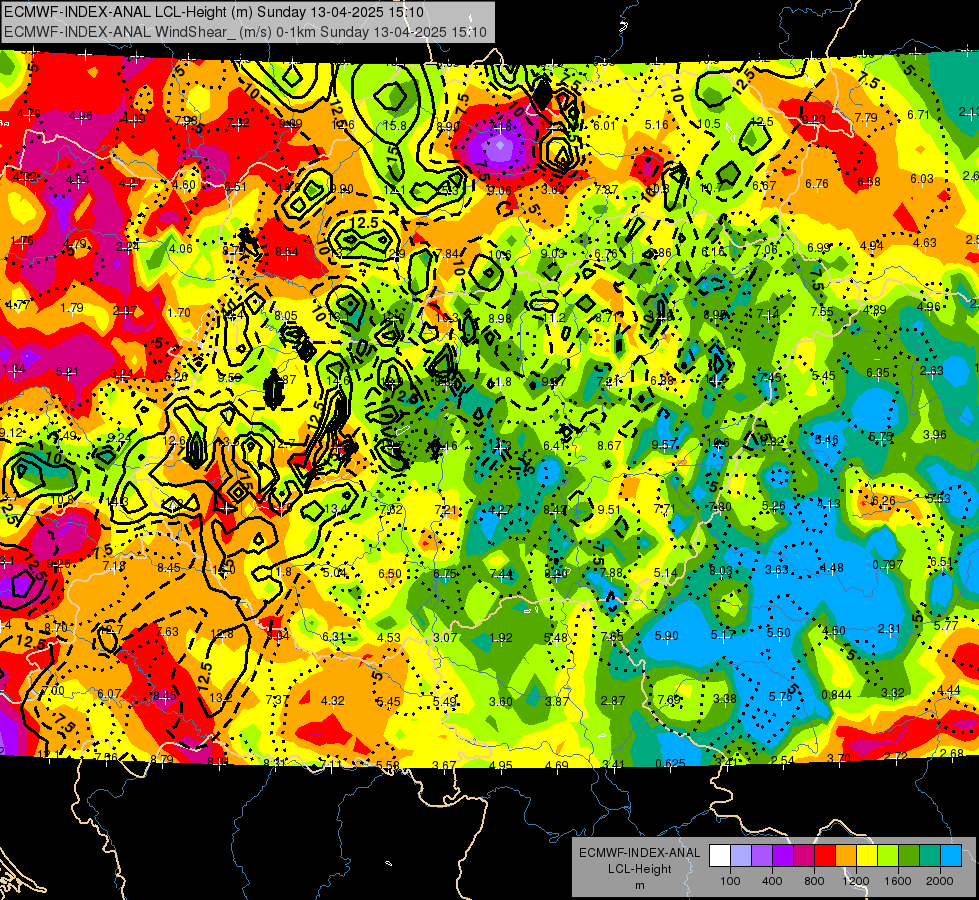Click the map value 7.63
The height and width of the screenshot is (900, 979).
[x=167, y=631]
